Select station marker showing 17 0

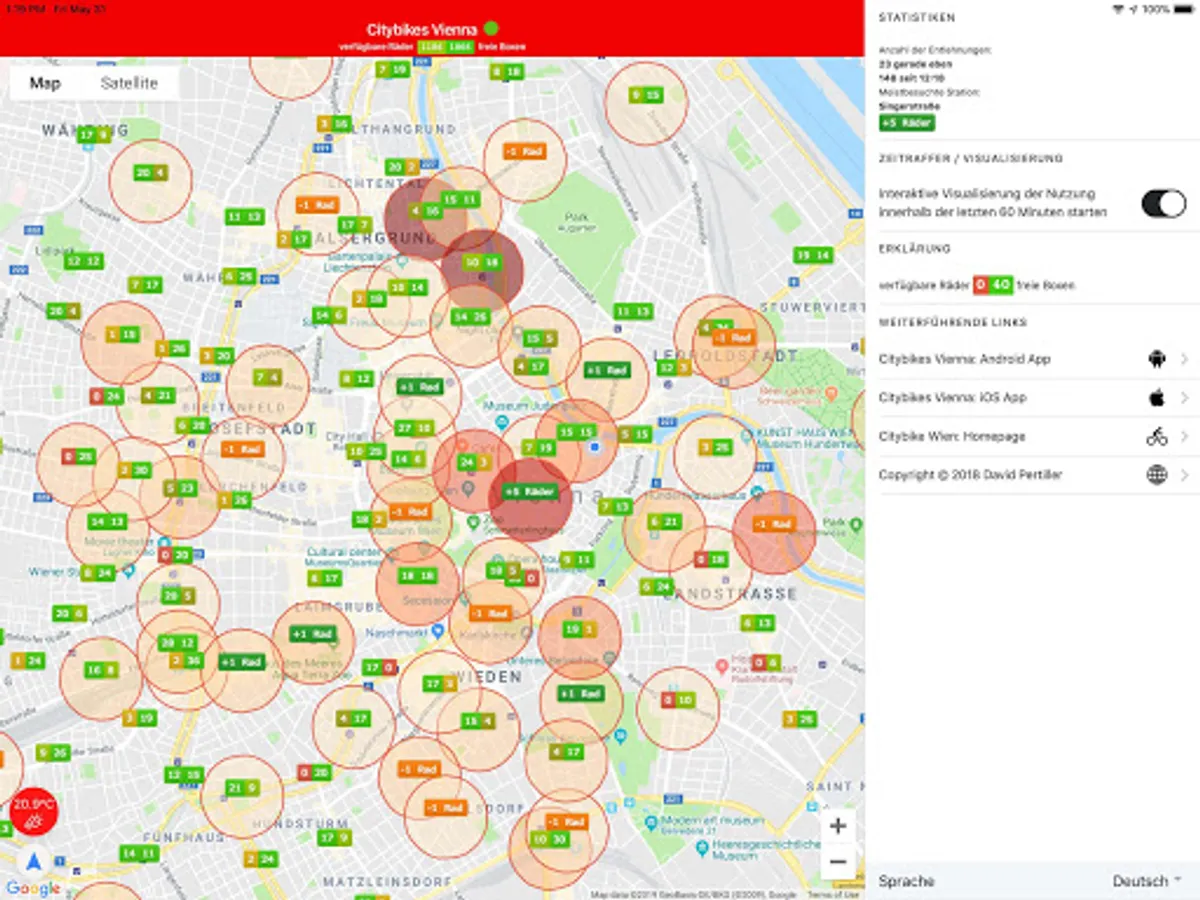click(378, 667)
